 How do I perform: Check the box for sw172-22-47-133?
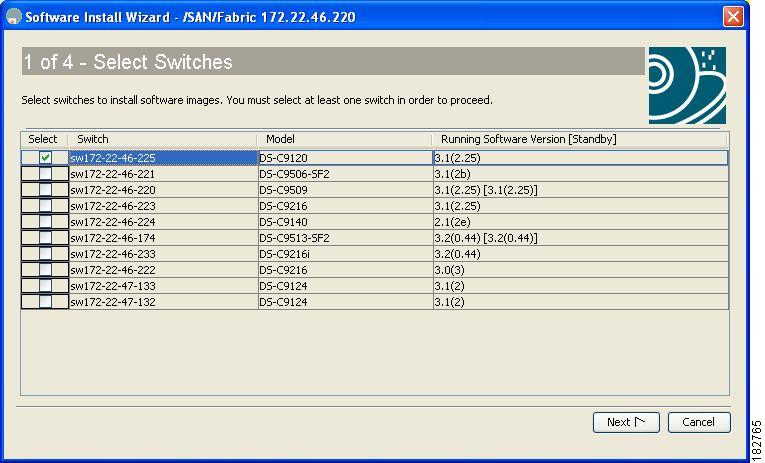pos(45,286)
